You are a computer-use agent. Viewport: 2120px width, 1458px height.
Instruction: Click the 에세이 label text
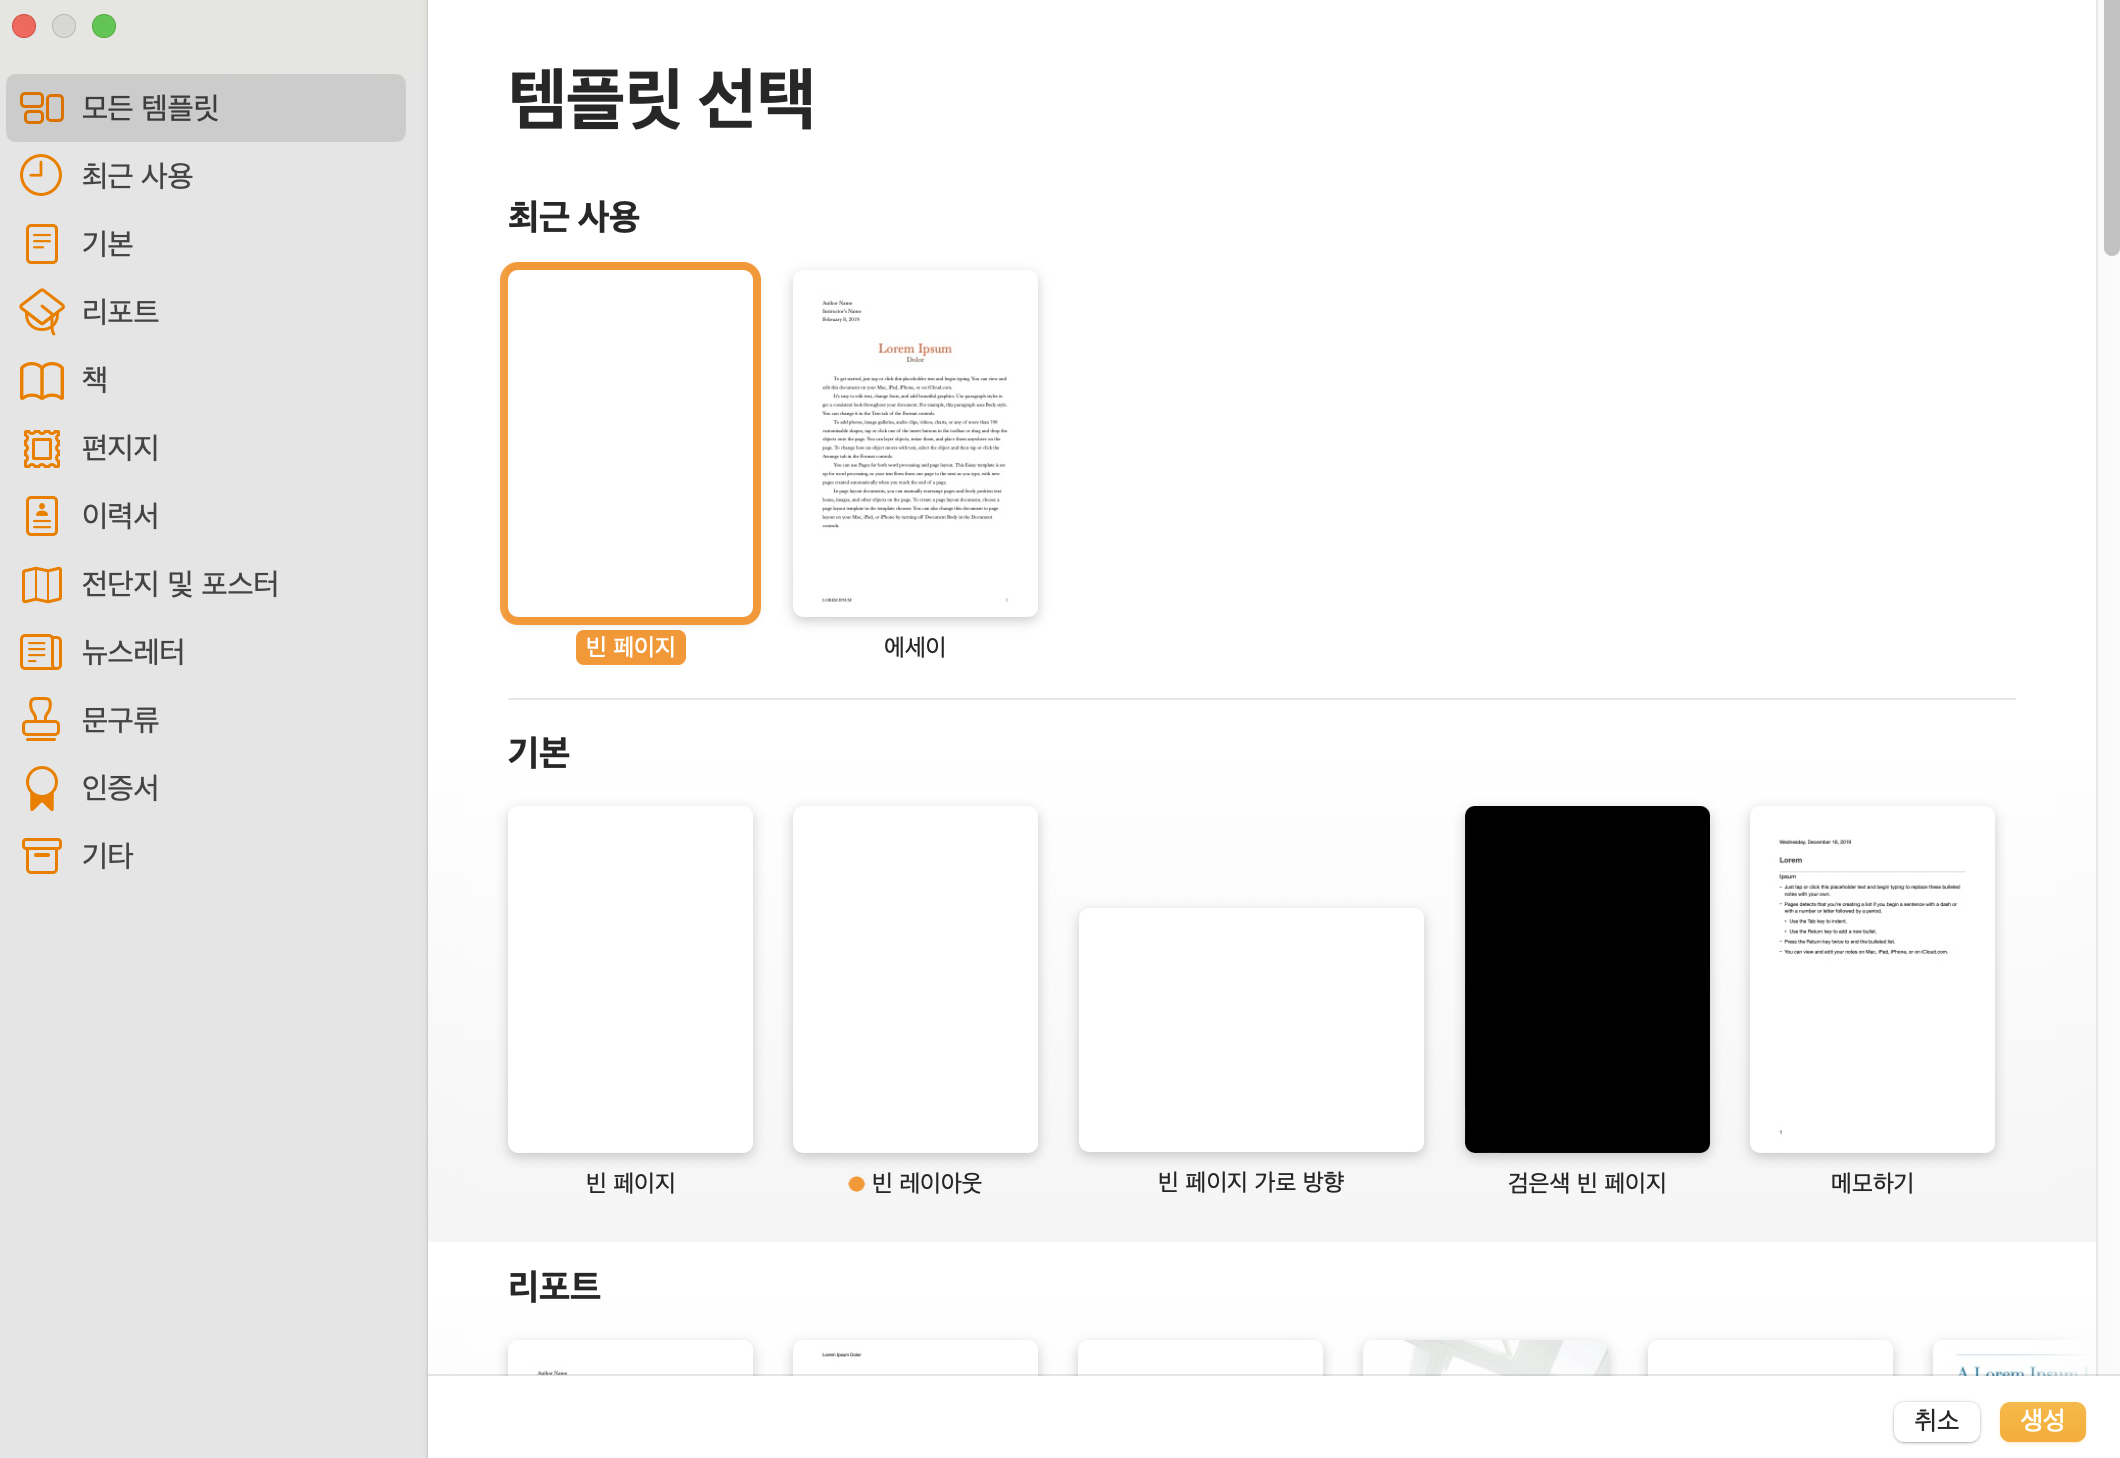pyautogui.click(x=915, y=647)
